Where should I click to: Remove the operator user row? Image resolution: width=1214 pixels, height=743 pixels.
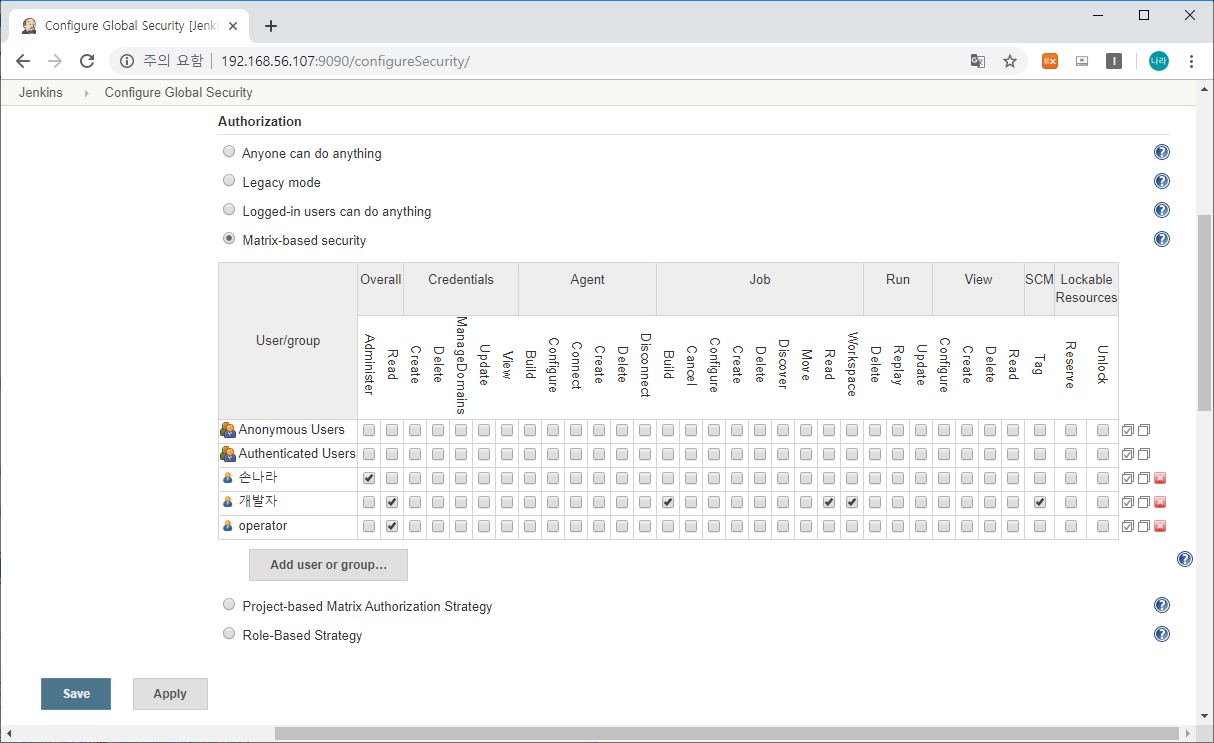click(1160, 526)
